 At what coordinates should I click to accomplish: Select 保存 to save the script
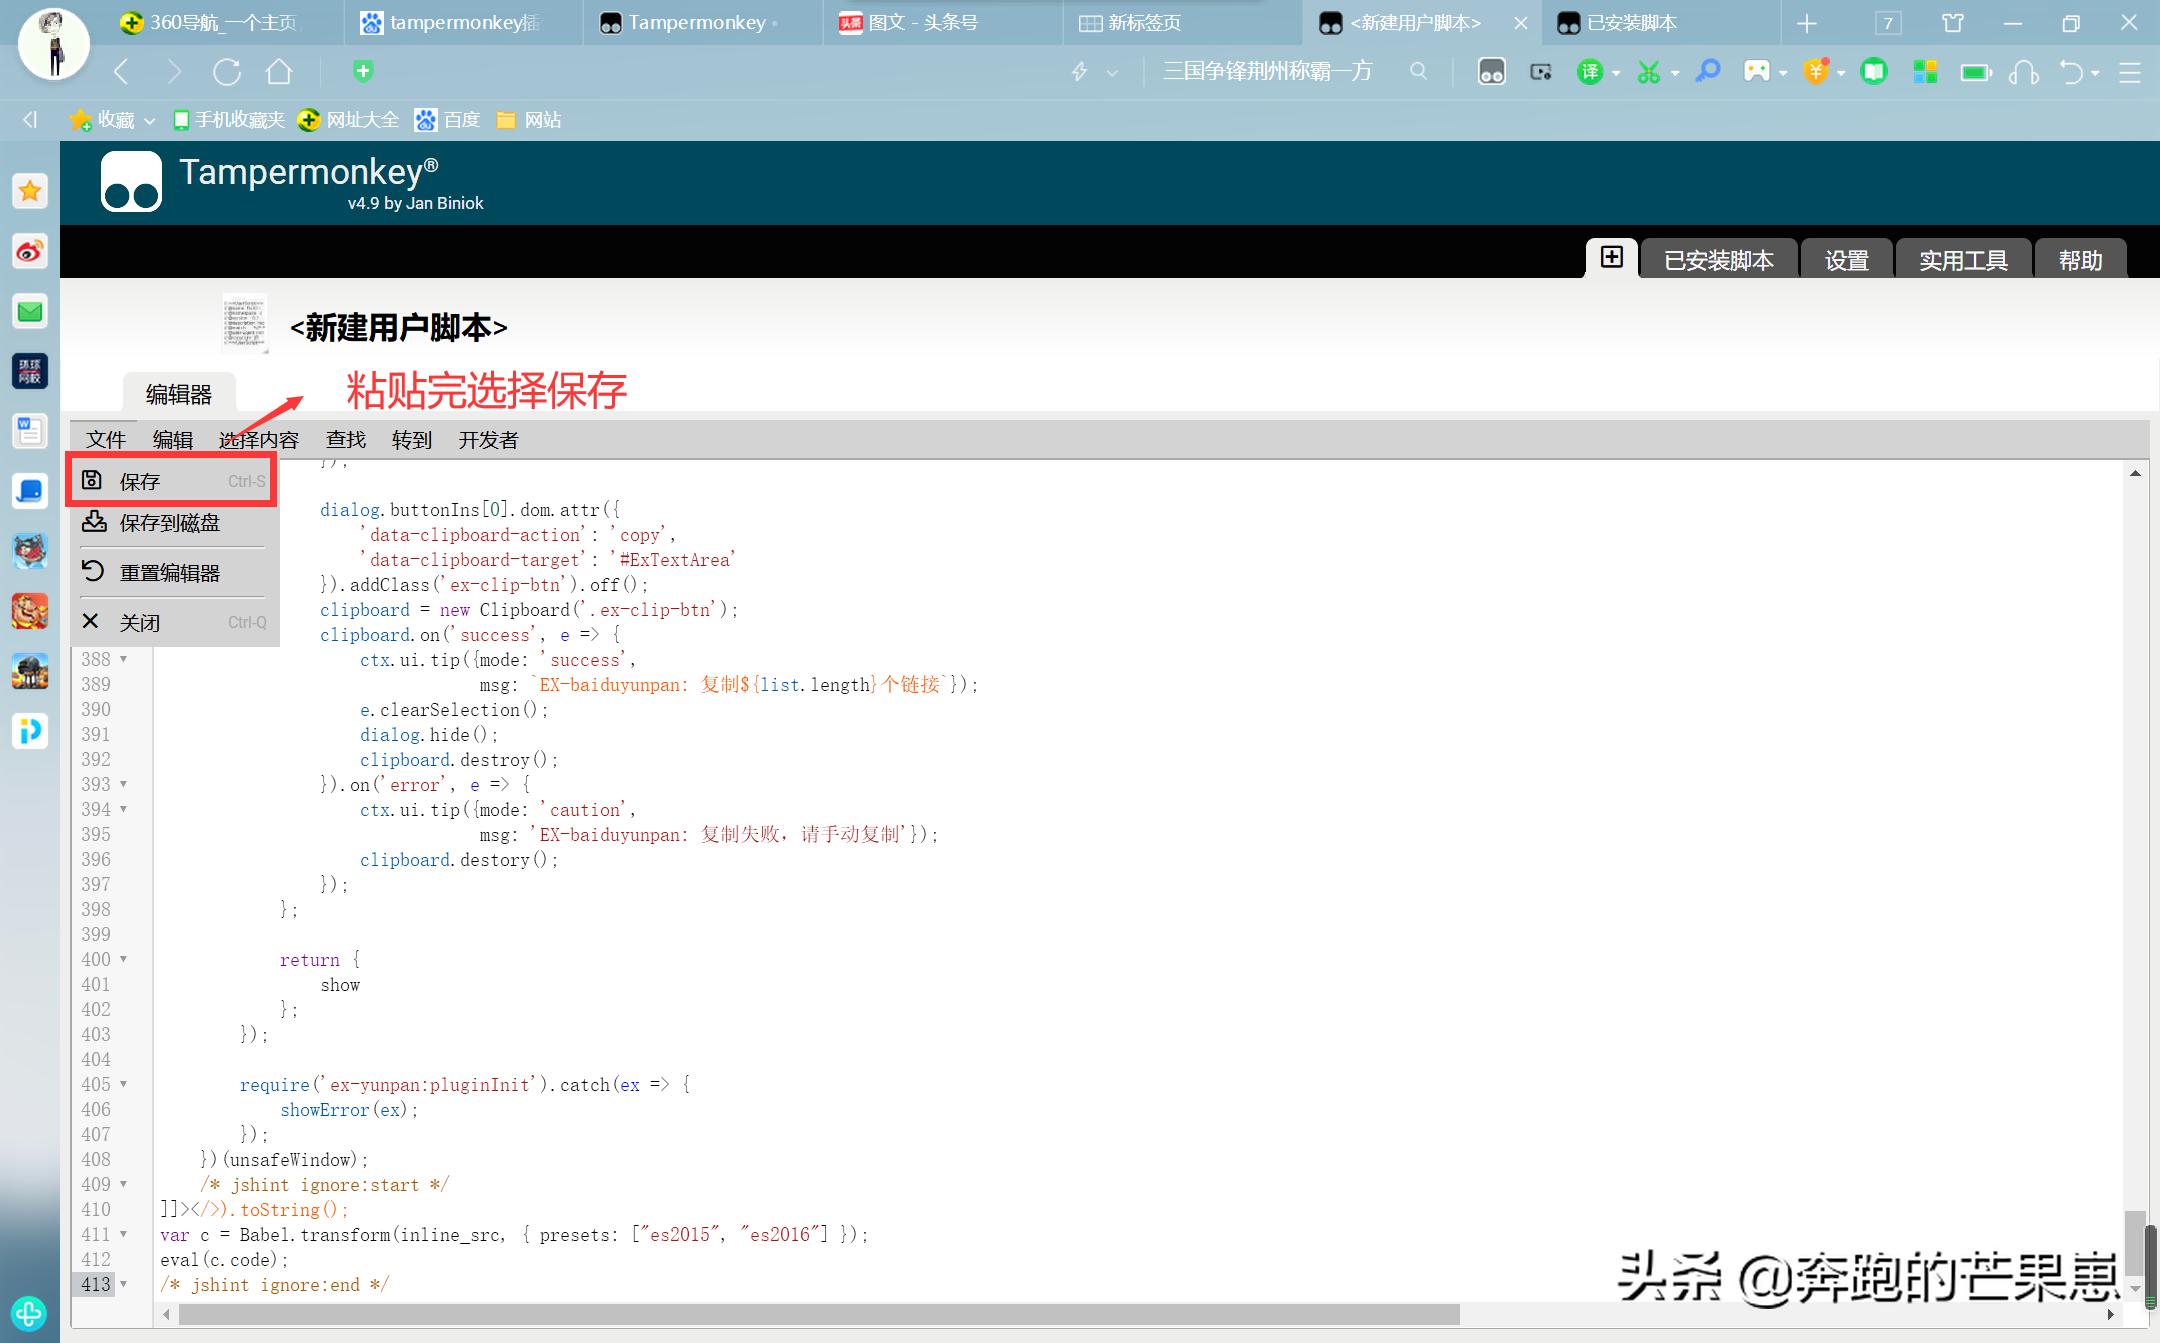(140, 481)
